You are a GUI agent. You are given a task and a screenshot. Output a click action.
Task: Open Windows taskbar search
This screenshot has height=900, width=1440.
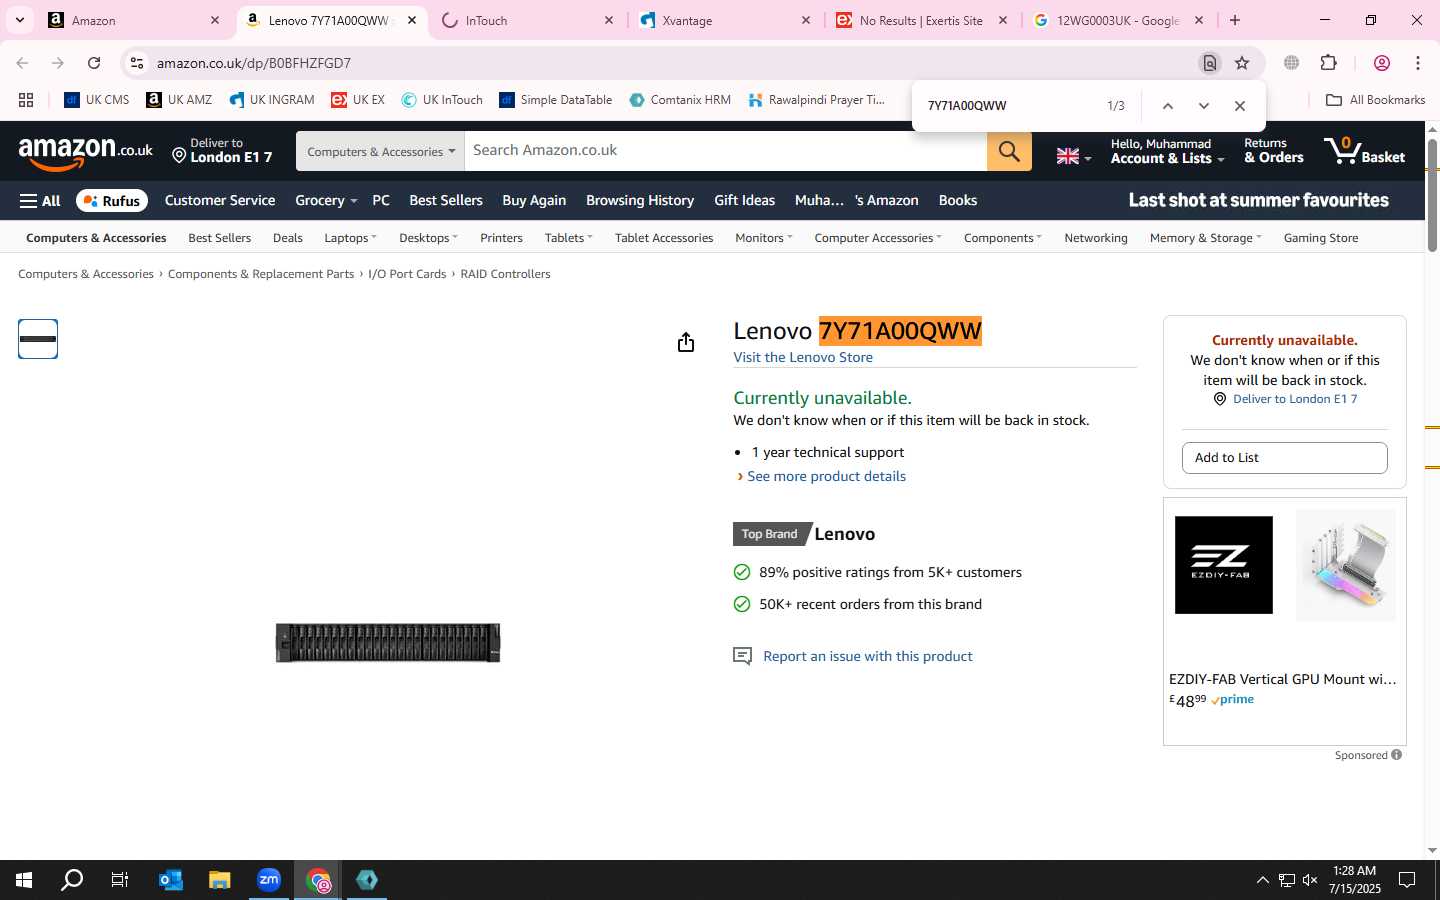[x=72, y=880]
